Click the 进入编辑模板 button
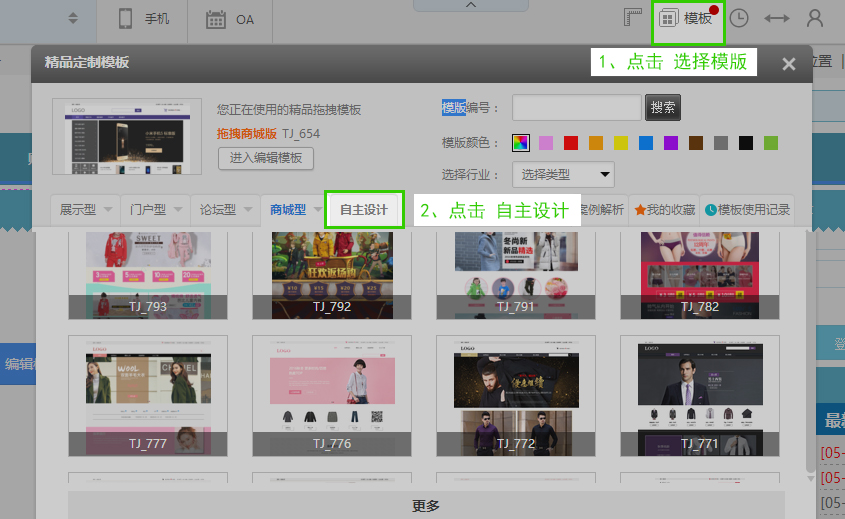The width and height of the screenshot is (845, 519). pos(266,158)
